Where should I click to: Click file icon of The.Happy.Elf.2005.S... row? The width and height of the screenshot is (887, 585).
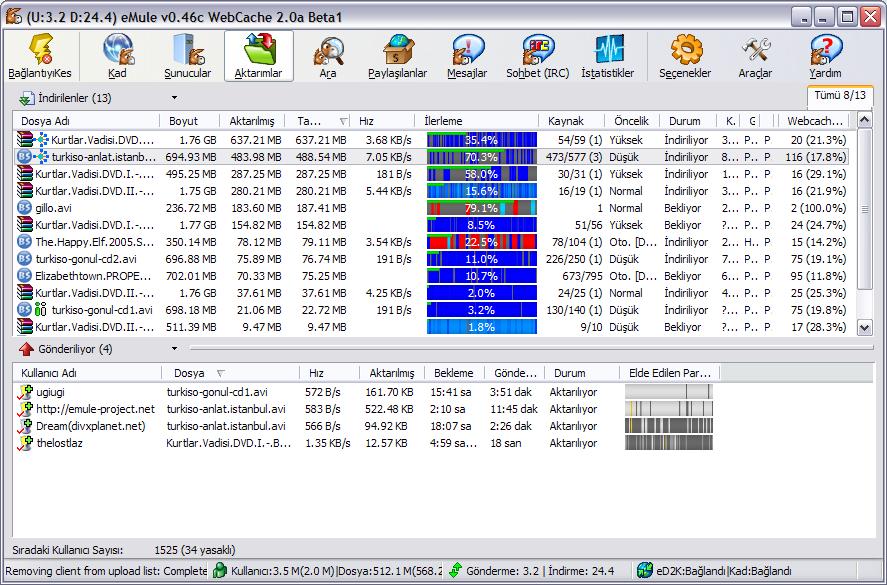tap(24, 242)
